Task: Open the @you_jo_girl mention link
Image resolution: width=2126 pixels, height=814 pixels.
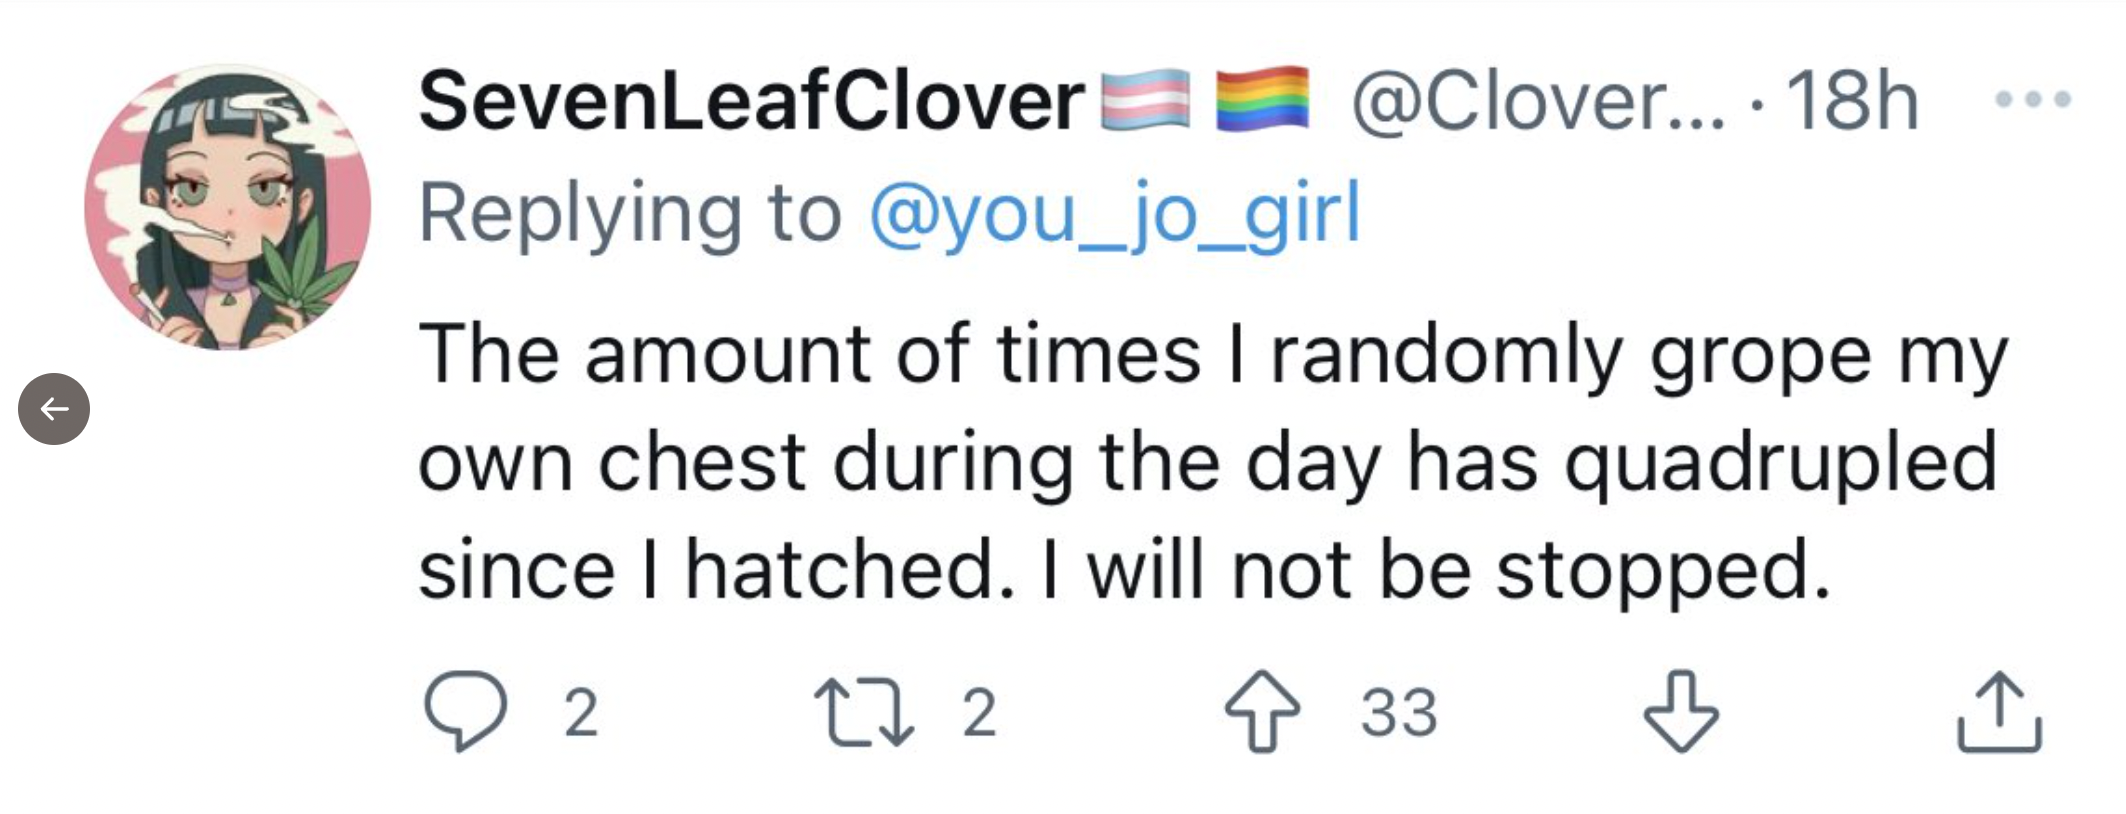Action: [x=1115, y=212]
